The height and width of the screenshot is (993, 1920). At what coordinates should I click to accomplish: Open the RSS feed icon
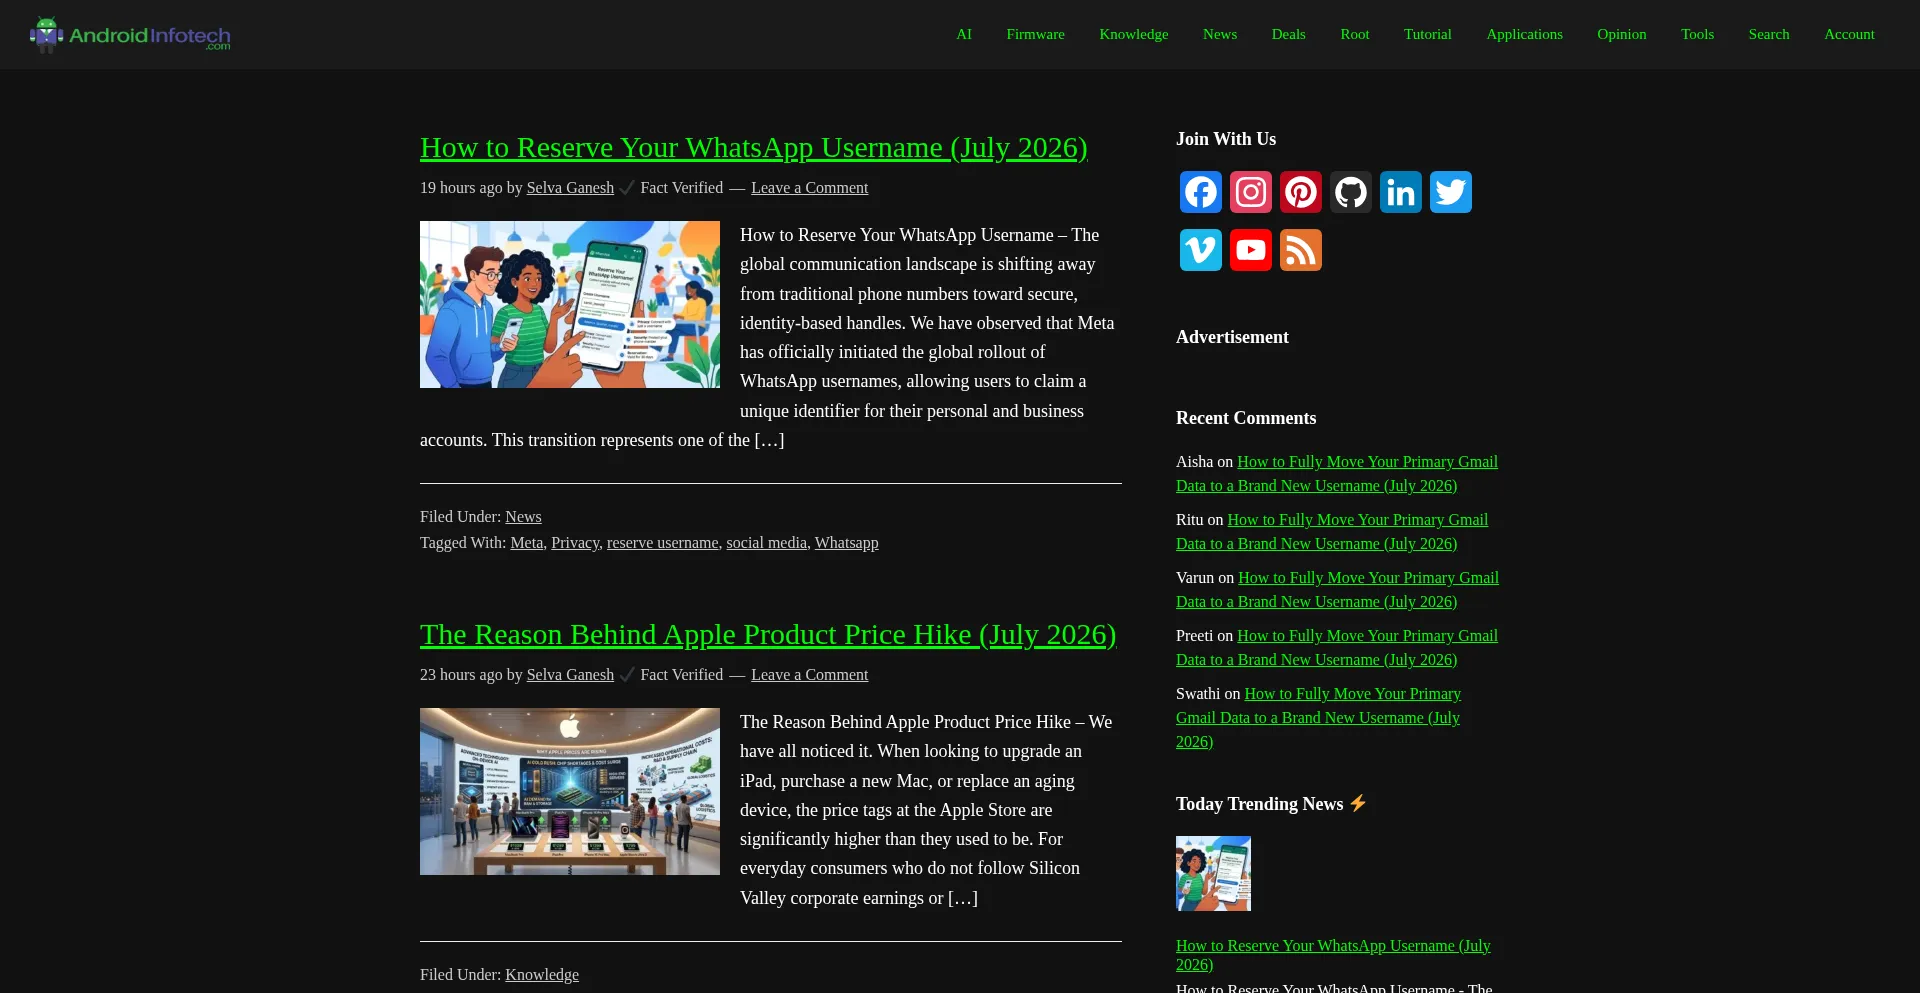(1301, 250)
